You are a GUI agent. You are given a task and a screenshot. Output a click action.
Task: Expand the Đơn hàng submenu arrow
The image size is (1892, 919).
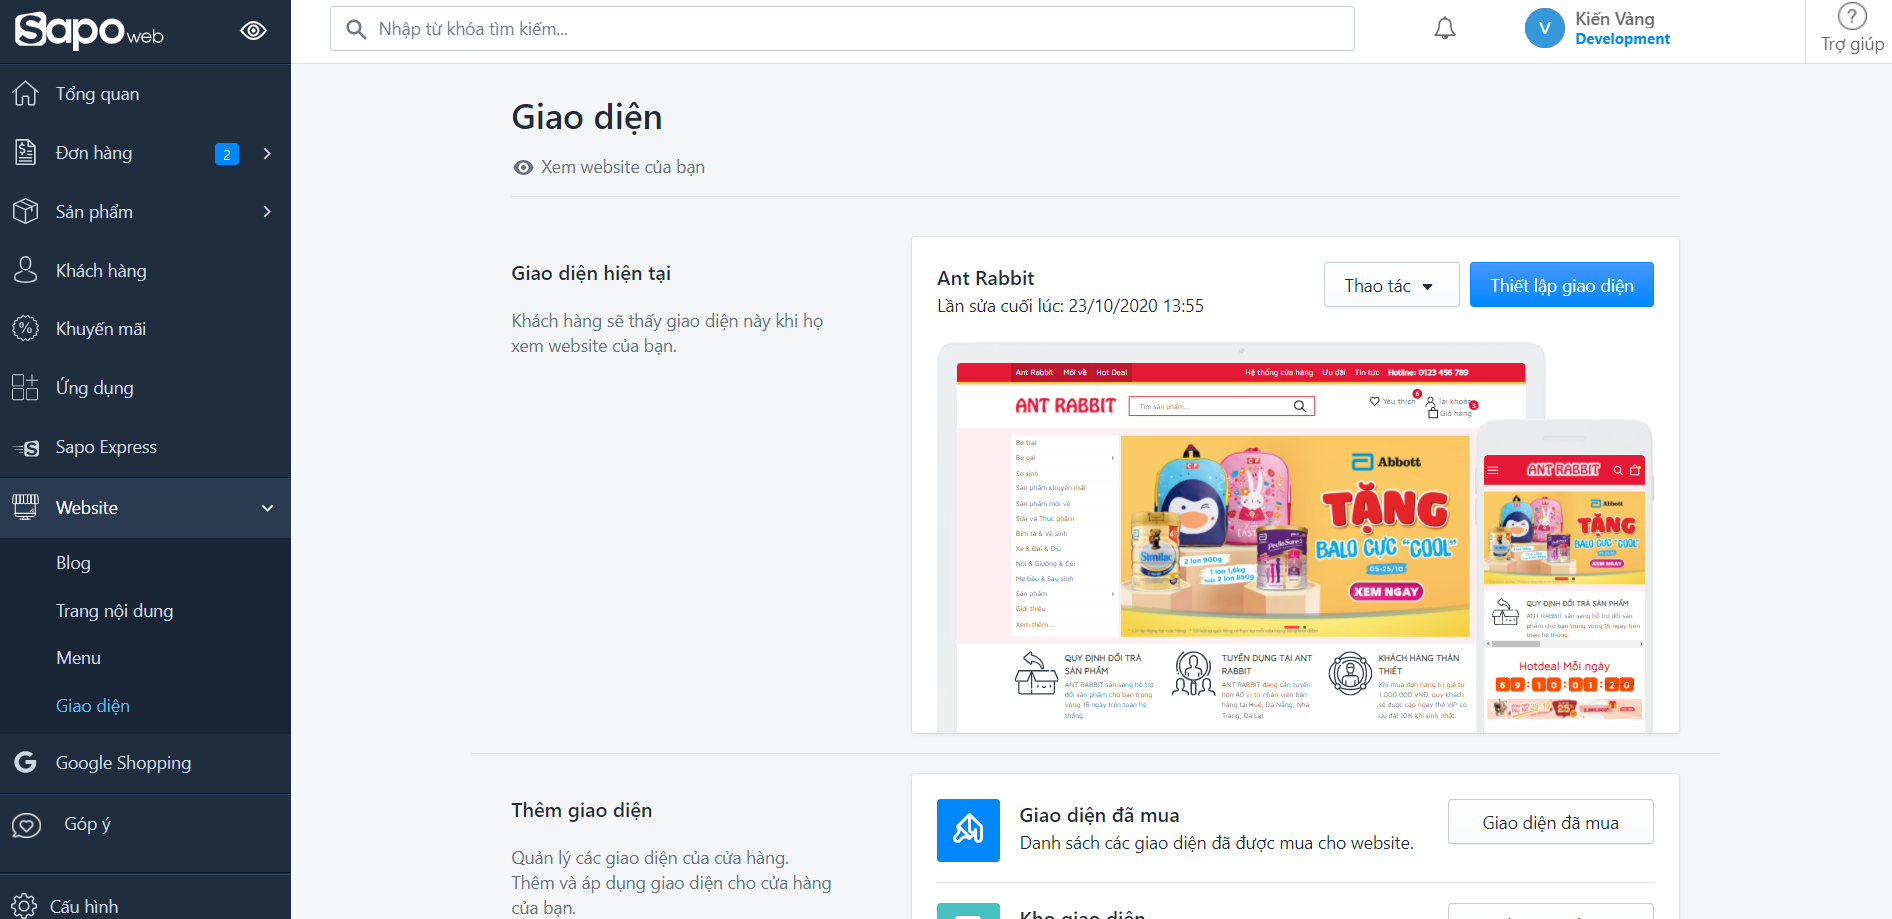[x=267, y=153]
